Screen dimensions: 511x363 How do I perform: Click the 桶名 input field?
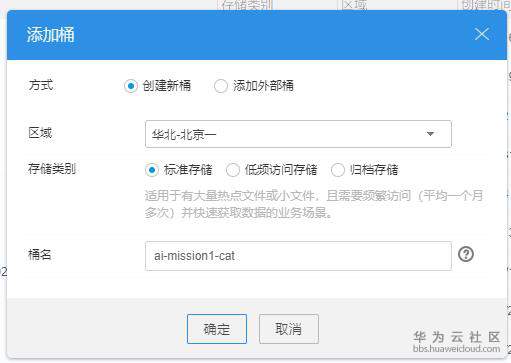[298, 256]
